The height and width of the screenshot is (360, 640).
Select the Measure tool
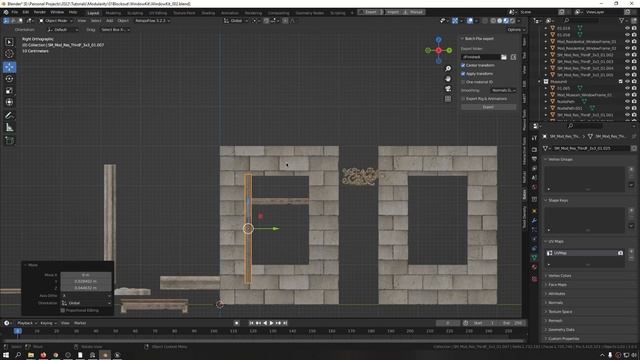pos(9,127)
